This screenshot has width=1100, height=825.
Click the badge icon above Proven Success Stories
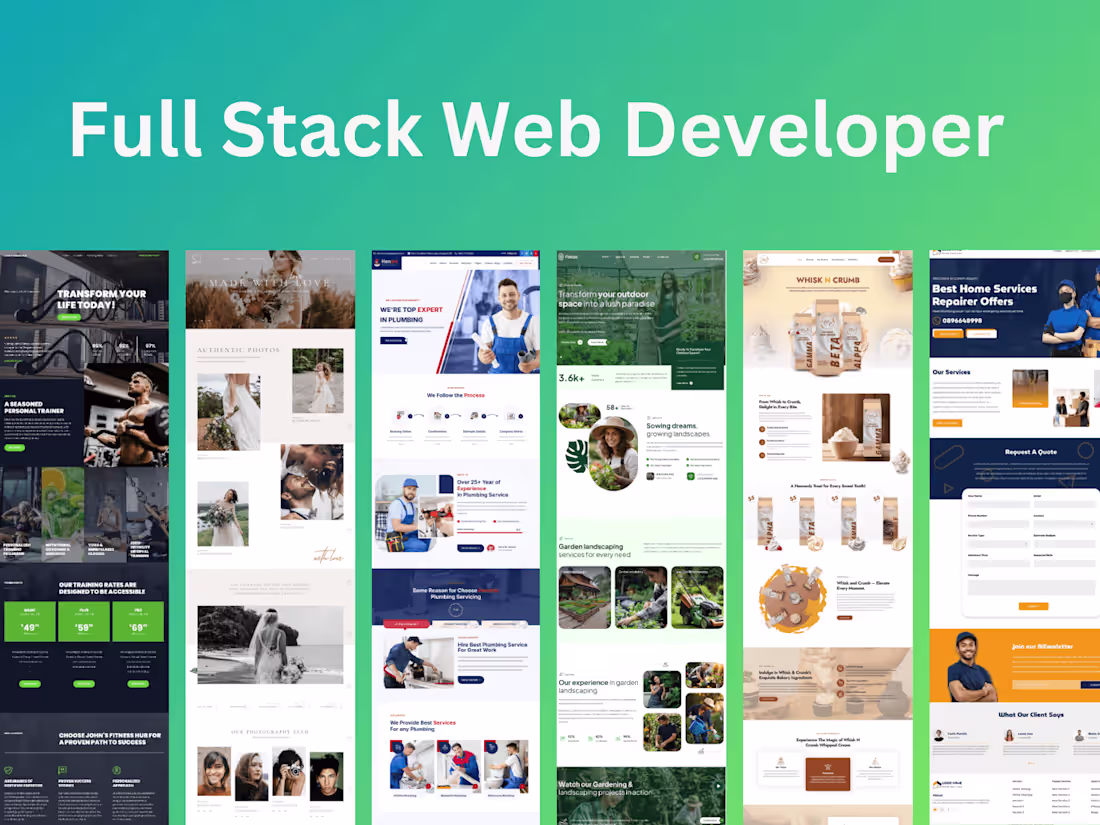click(62, 770)
